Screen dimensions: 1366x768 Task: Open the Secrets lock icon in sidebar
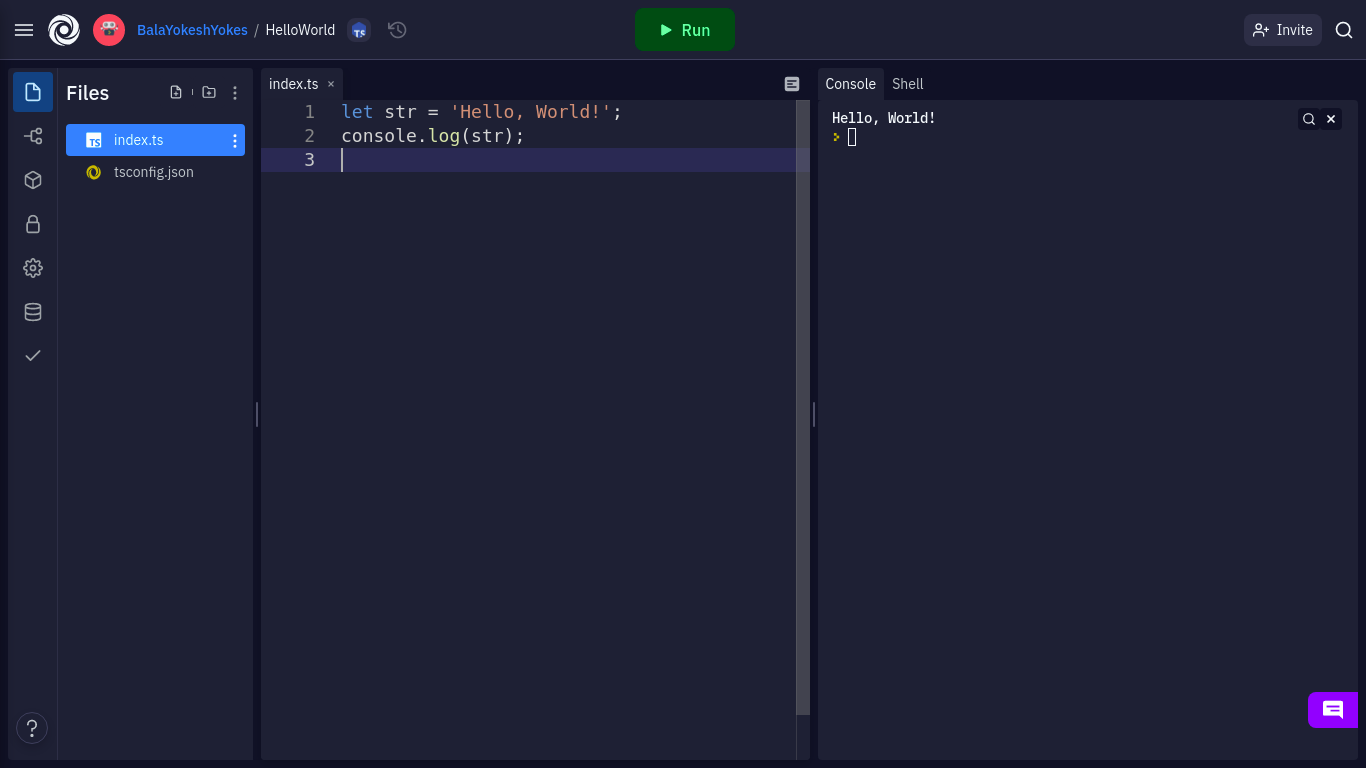point(32,224)
